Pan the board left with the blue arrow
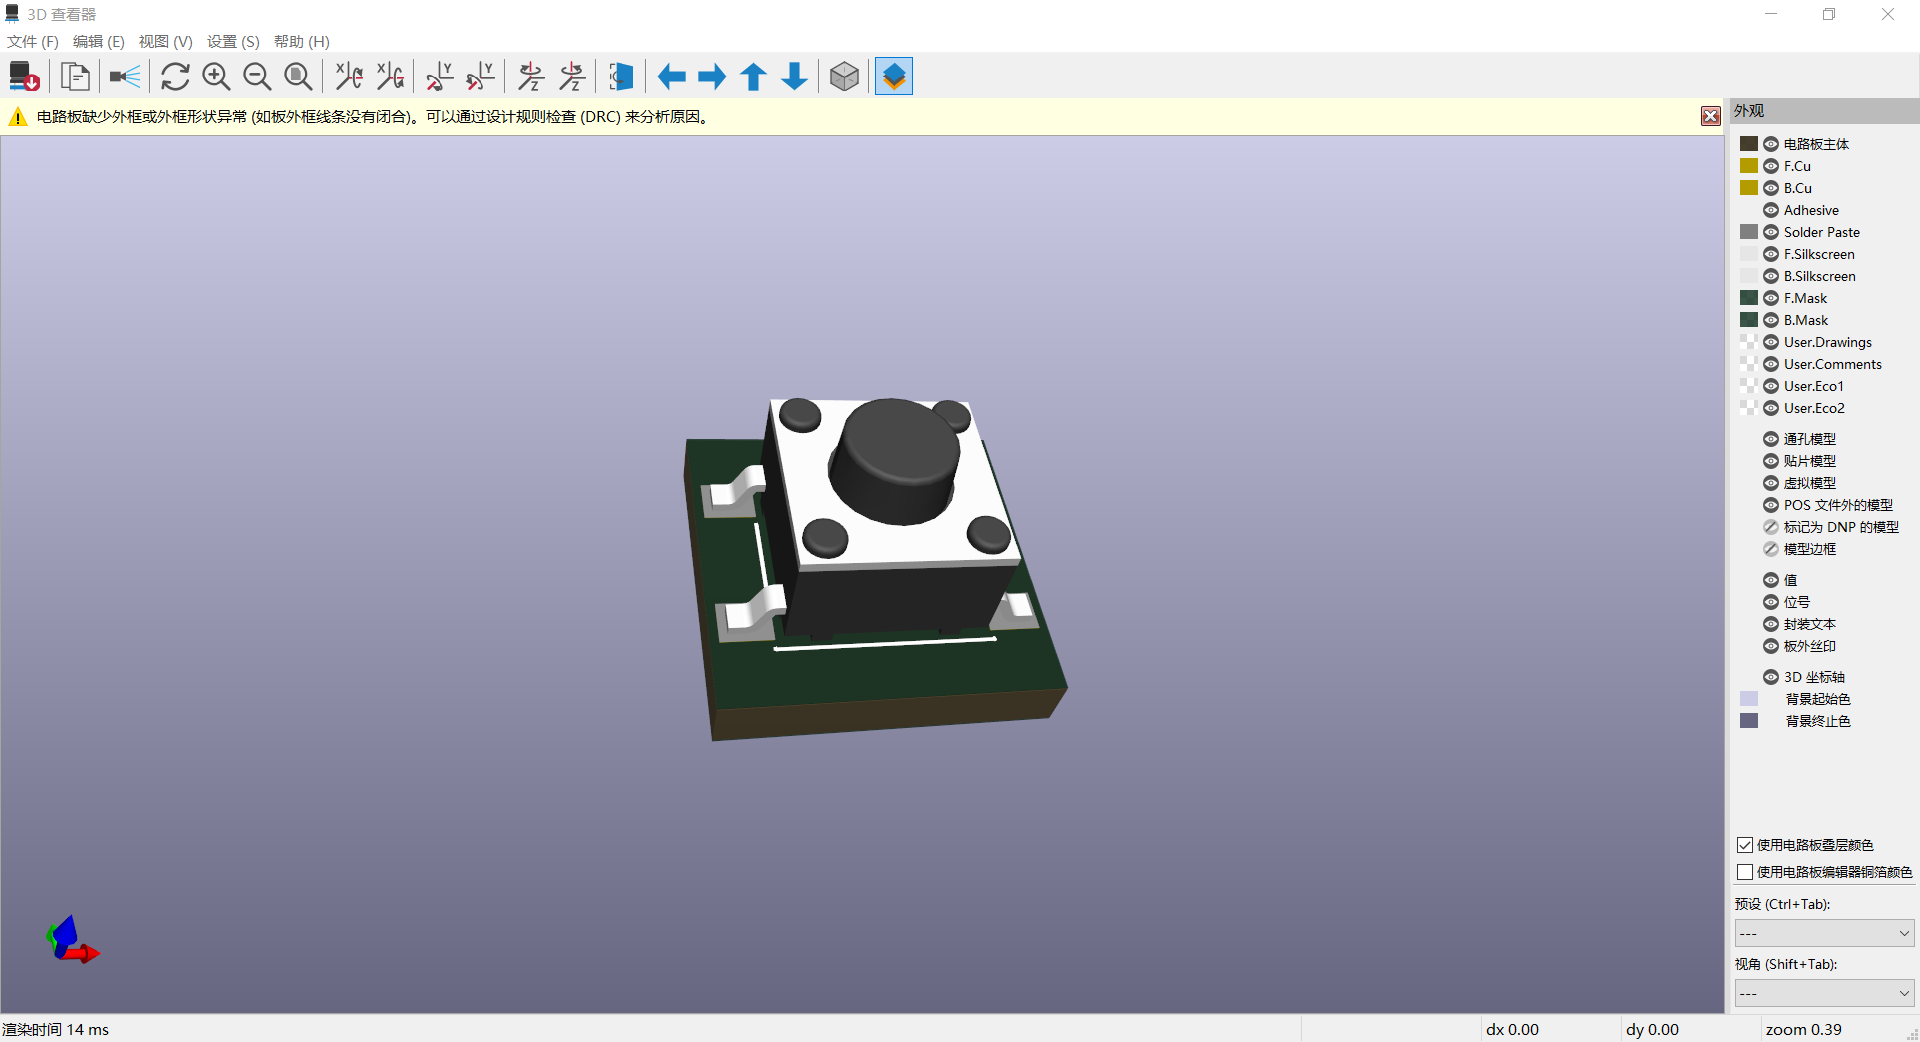Image resolution: width=1920 pixels, height=1042 pixels. pyautogui.click(x=671, y=77)
